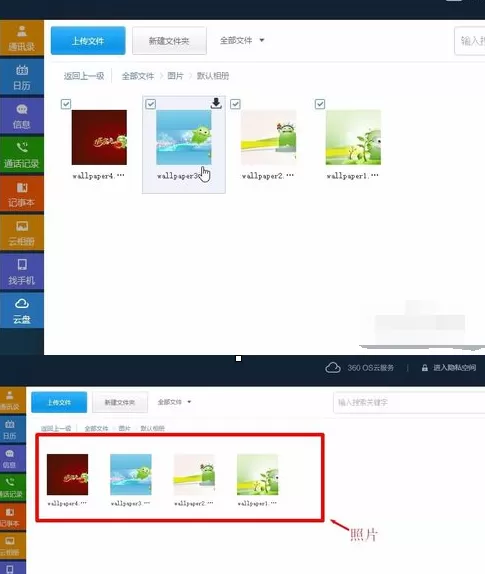This screenshot has height=574, width=485.
Task: Select wallpaper3 thumbnail in lower window
Action: click(131, 474)
